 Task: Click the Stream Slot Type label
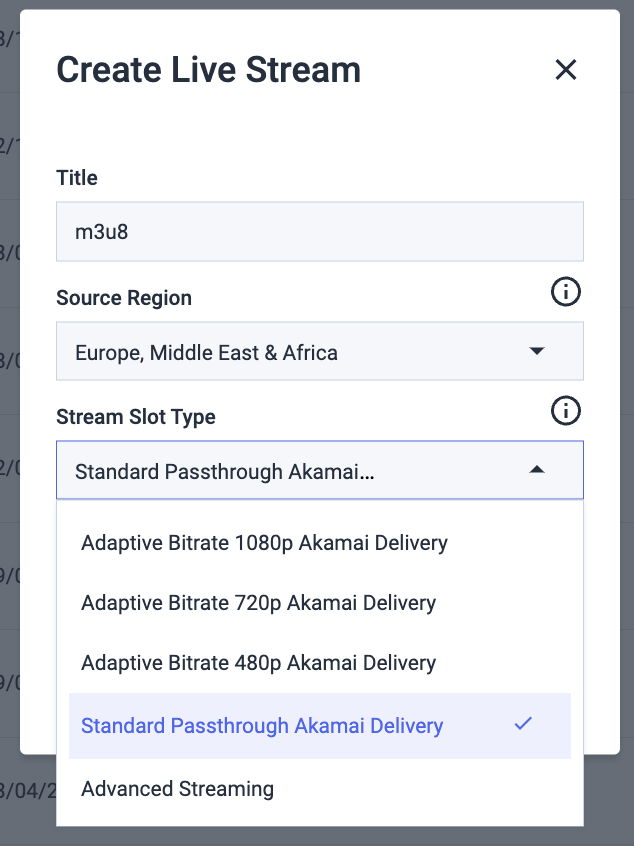(135, 417)
